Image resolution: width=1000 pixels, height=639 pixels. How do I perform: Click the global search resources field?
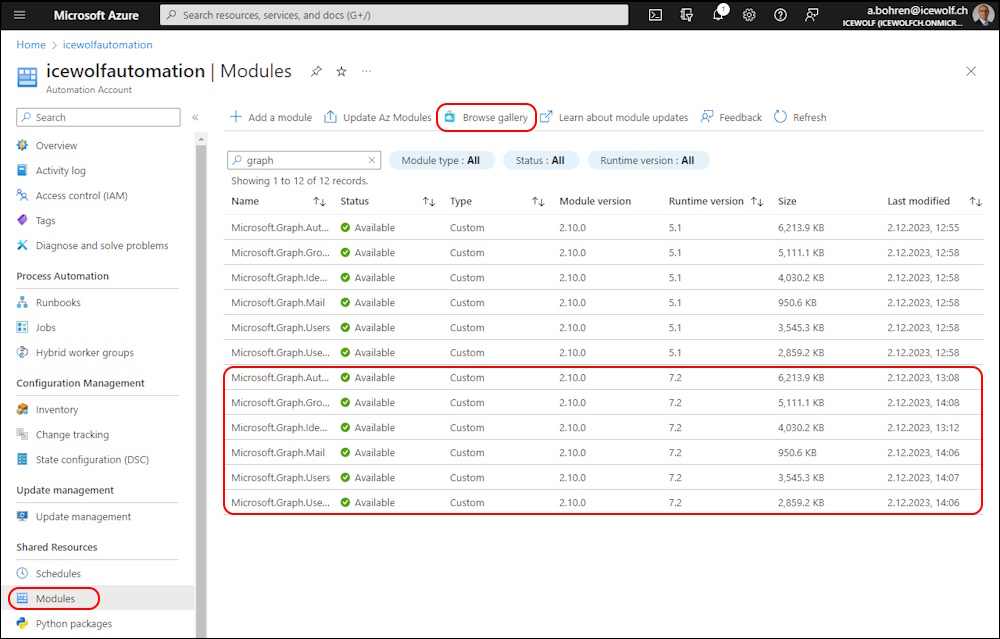pos(394,15)
